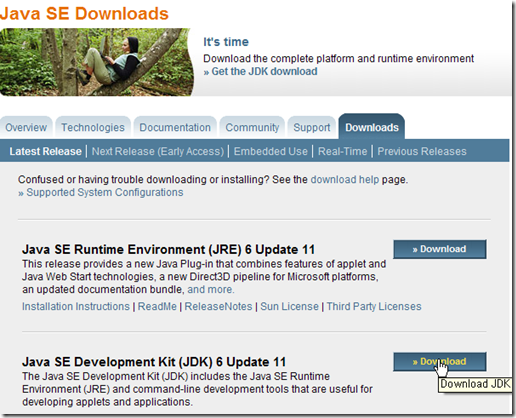This screenshot has width=516, height=418.
Task: View Previous Releases
Action: (422, 151)
